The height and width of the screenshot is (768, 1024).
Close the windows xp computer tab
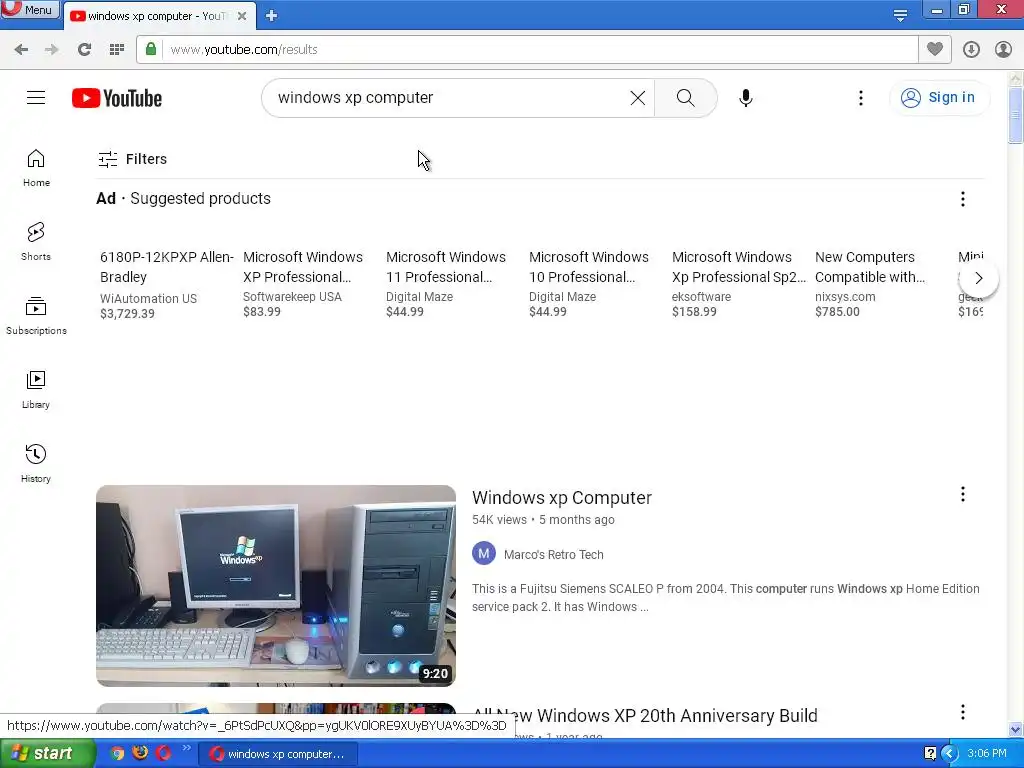[242, 16]
